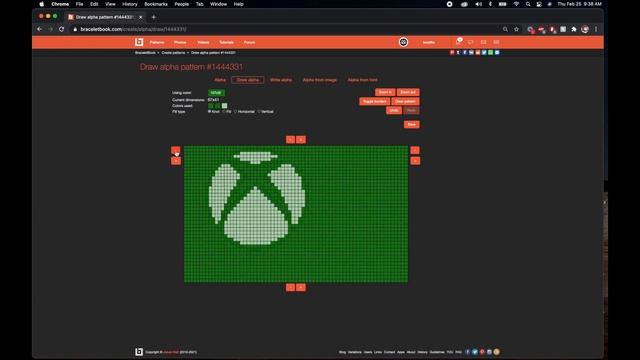Click the left stepper button below the pattern grid

click(x=290, y=287)
